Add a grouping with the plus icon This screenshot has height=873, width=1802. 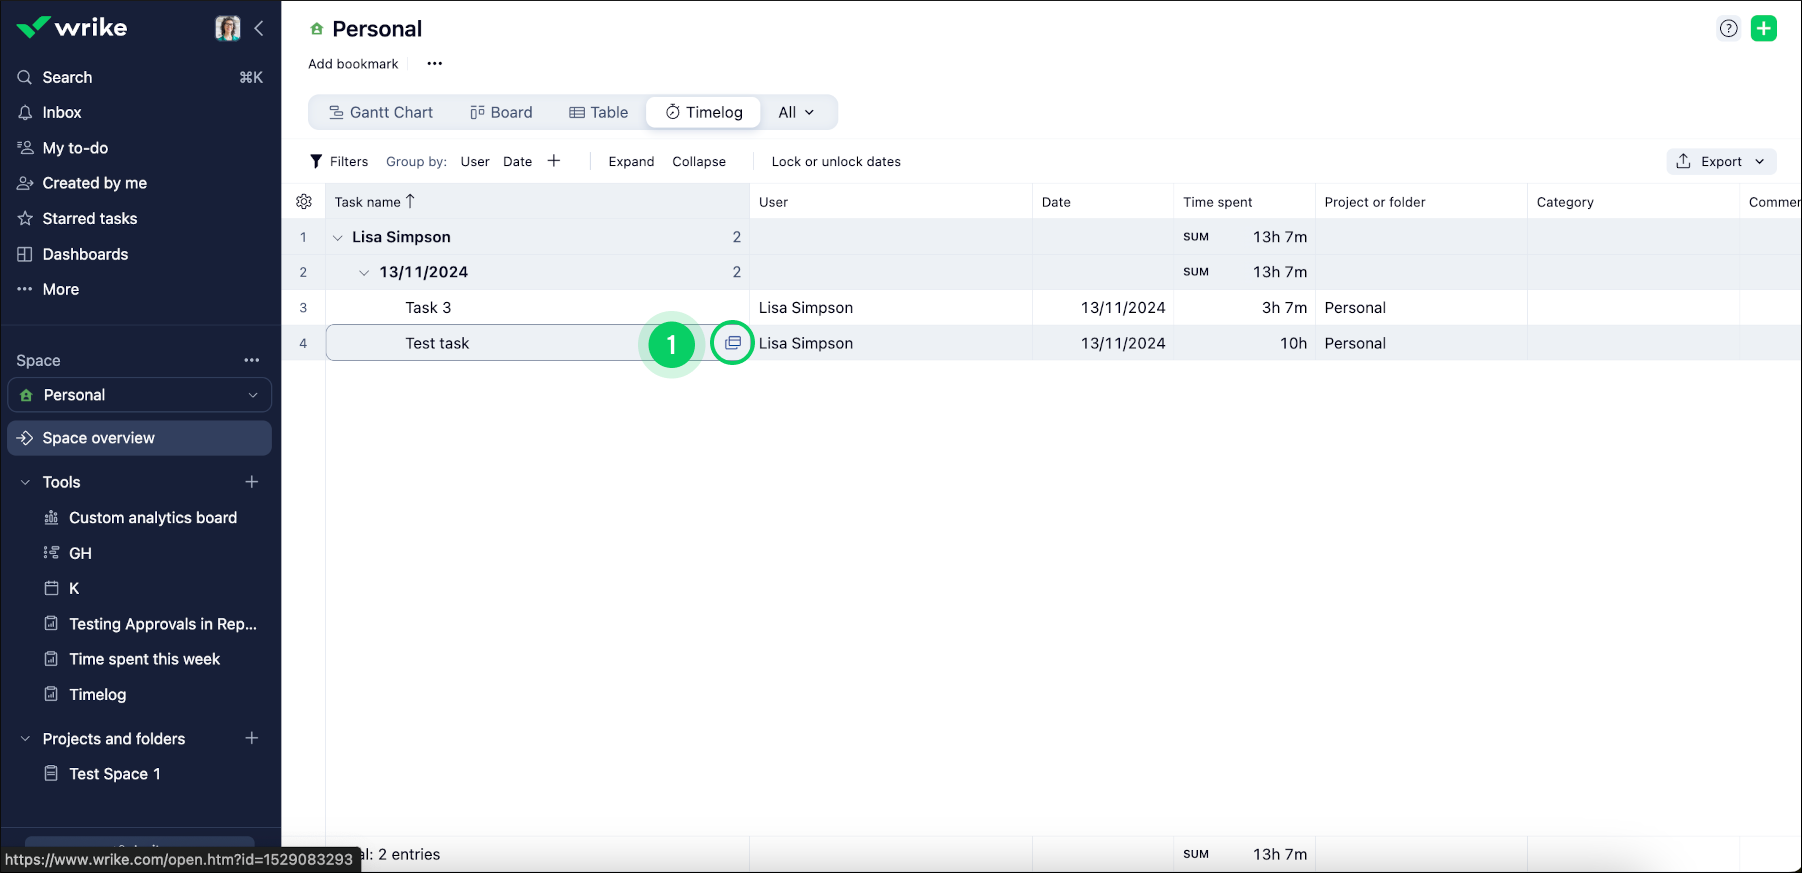[x=554, y=161]
